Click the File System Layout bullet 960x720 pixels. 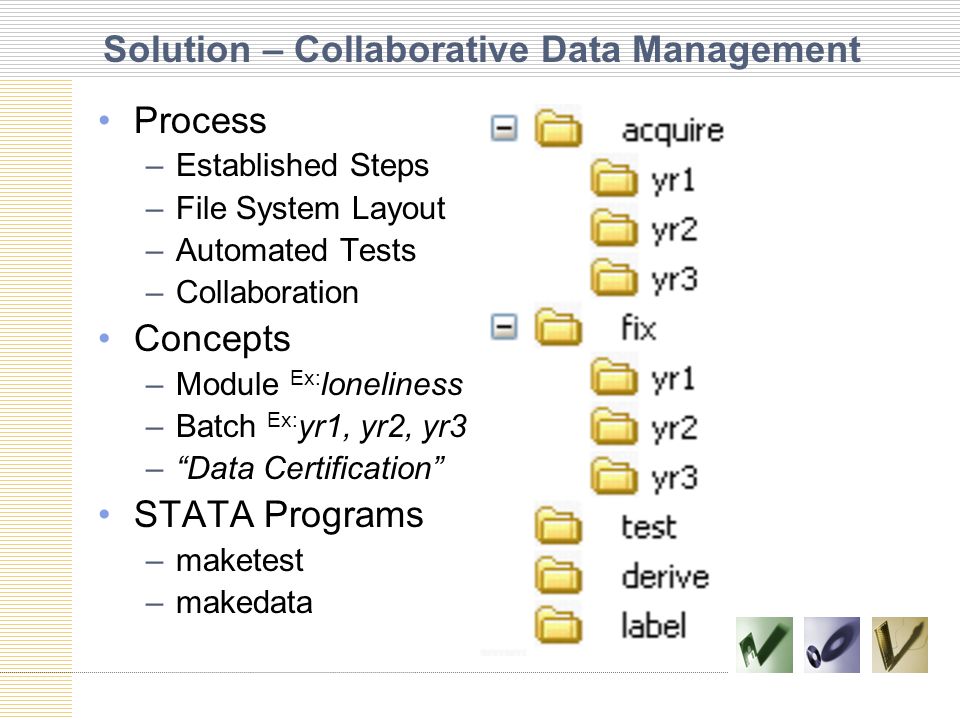pos(310,208)
